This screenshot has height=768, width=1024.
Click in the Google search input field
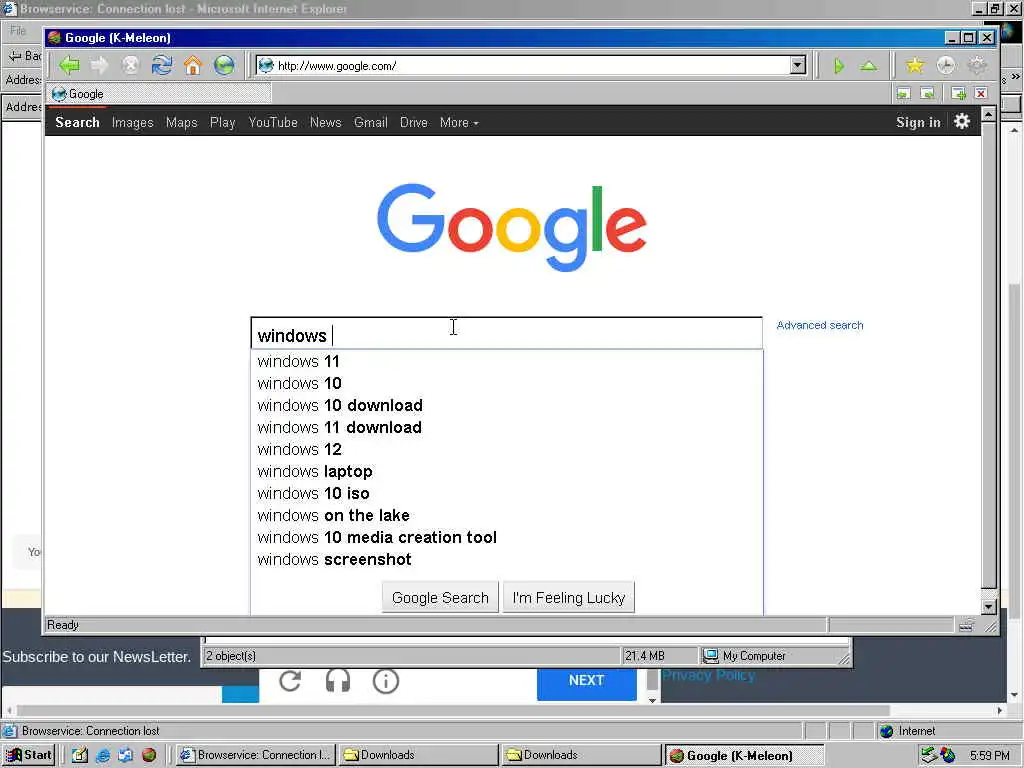[507, 334]
